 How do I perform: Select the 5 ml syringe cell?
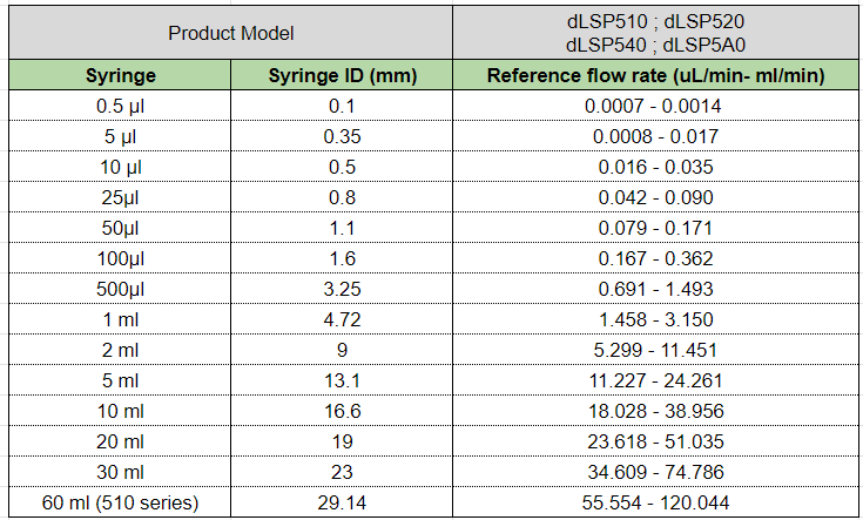pos(120,381)
